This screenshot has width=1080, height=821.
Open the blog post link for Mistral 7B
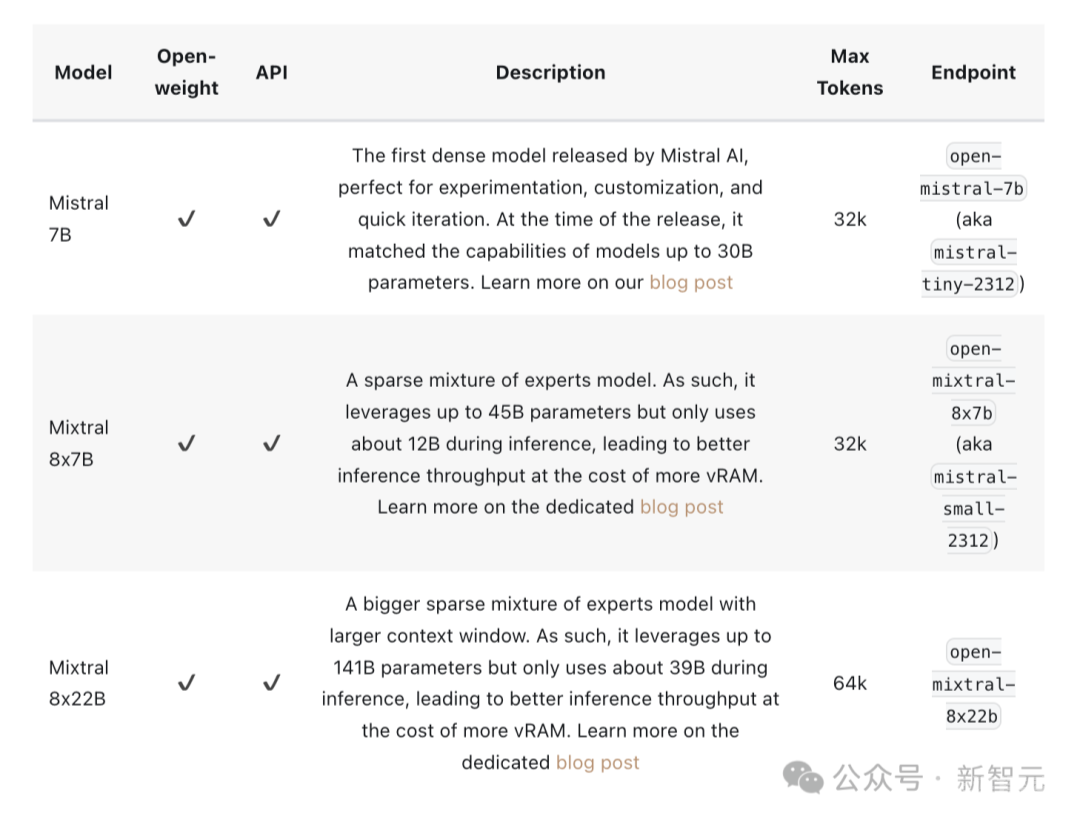pyautogui.click(x=691, y=282)
